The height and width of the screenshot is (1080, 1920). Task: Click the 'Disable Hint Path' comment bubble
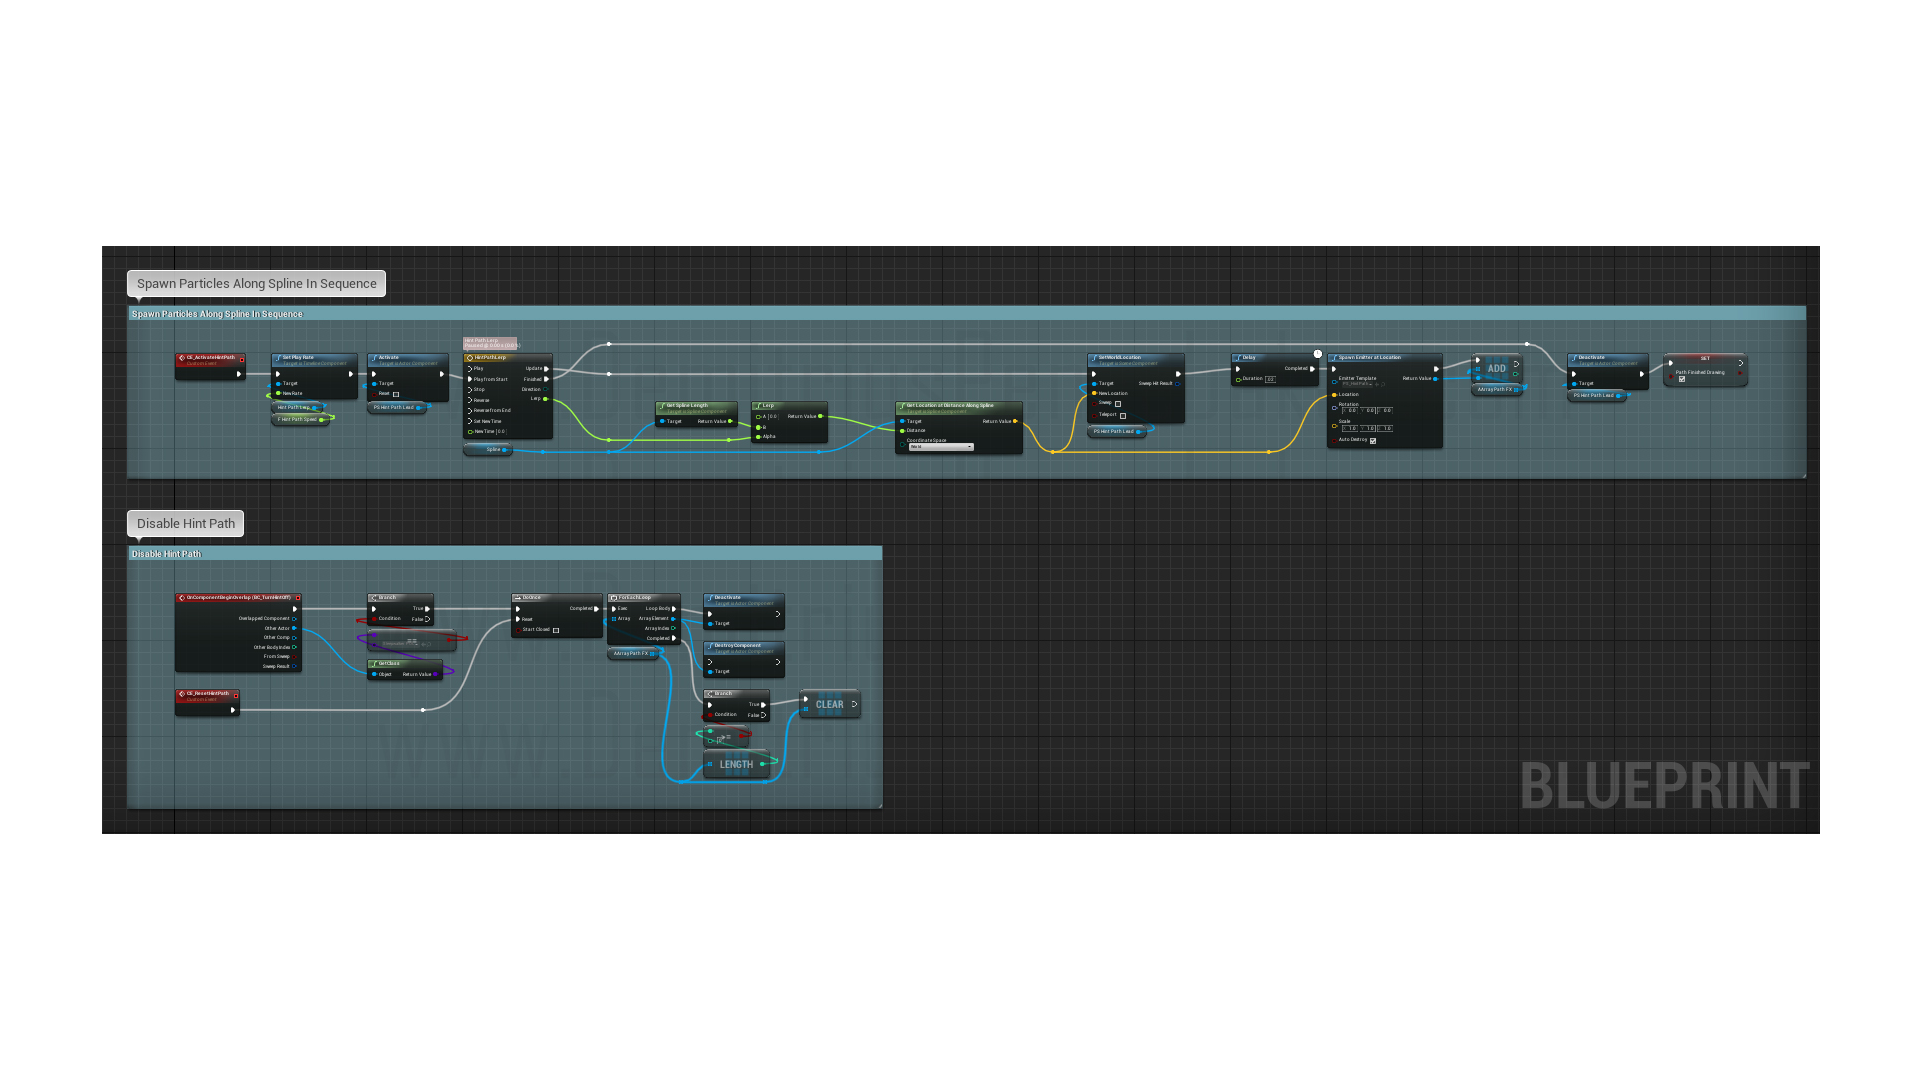point(185,524)
